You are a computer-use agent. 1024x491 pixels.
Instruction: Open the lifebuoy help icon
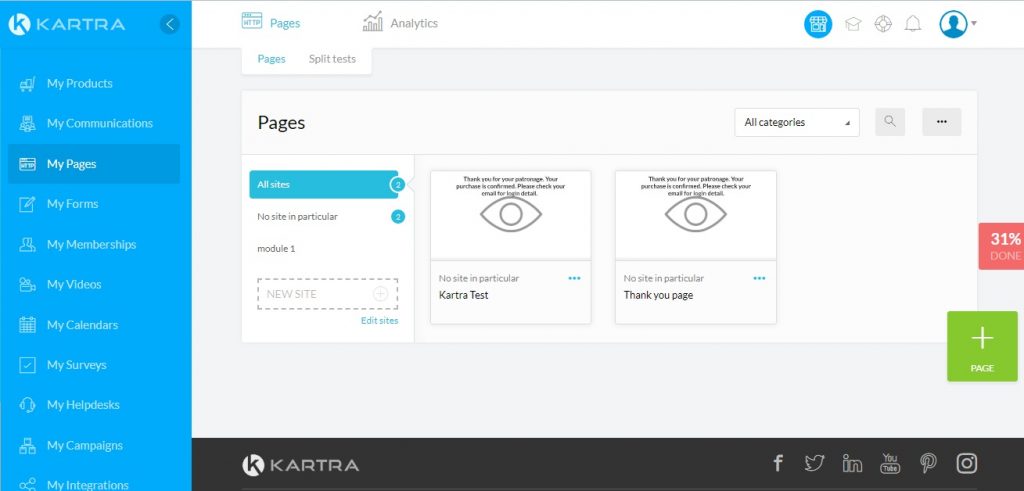click(882, 24)
